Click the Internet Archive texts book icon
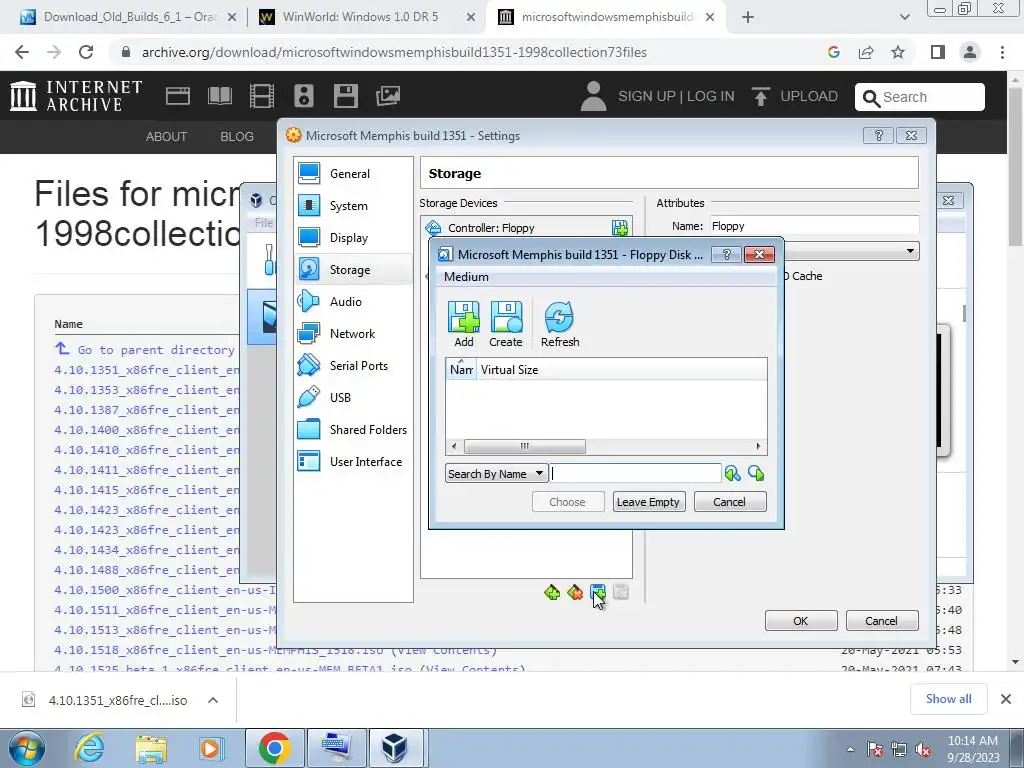Image resolution: width=1024 pixels, height=768 pixels. 219,96
